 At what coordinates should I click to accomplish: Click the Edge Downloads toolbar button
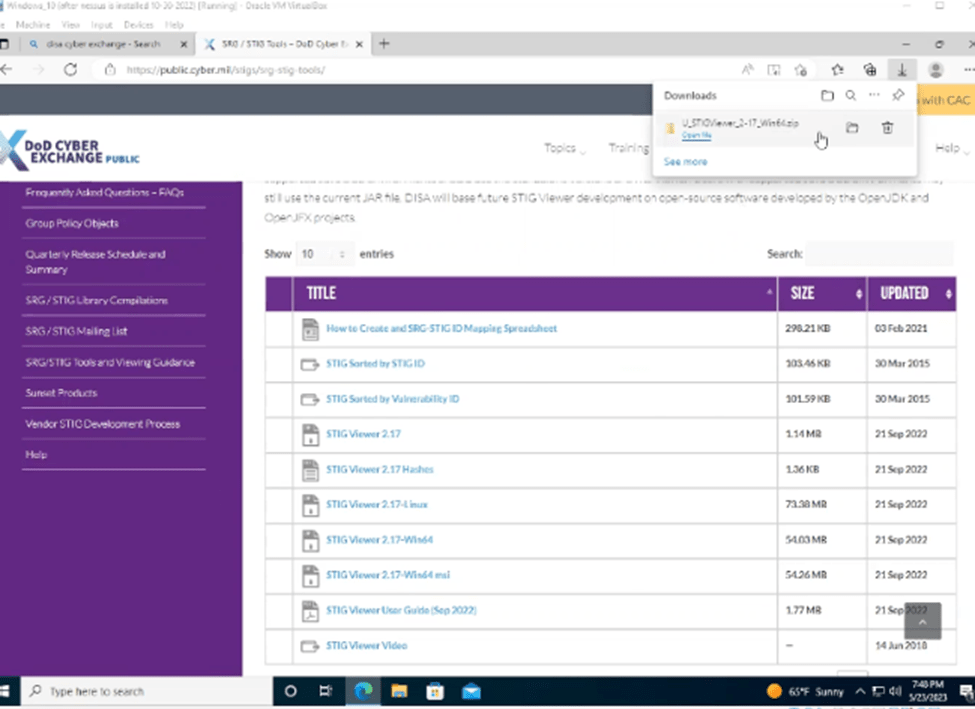(x=902, y=70)
